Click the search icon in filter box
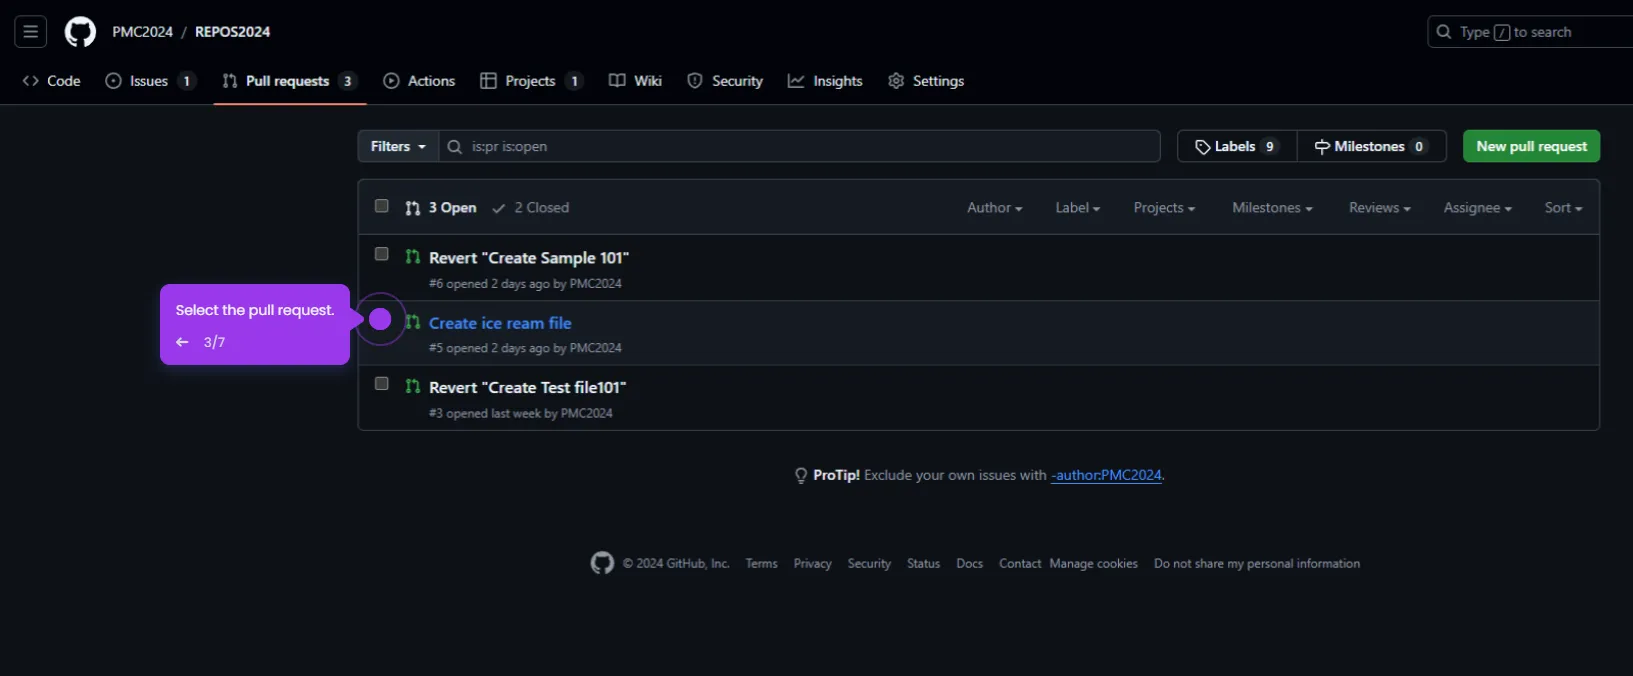This screenshot has height=676, width=1633. [x=454, y=147]
